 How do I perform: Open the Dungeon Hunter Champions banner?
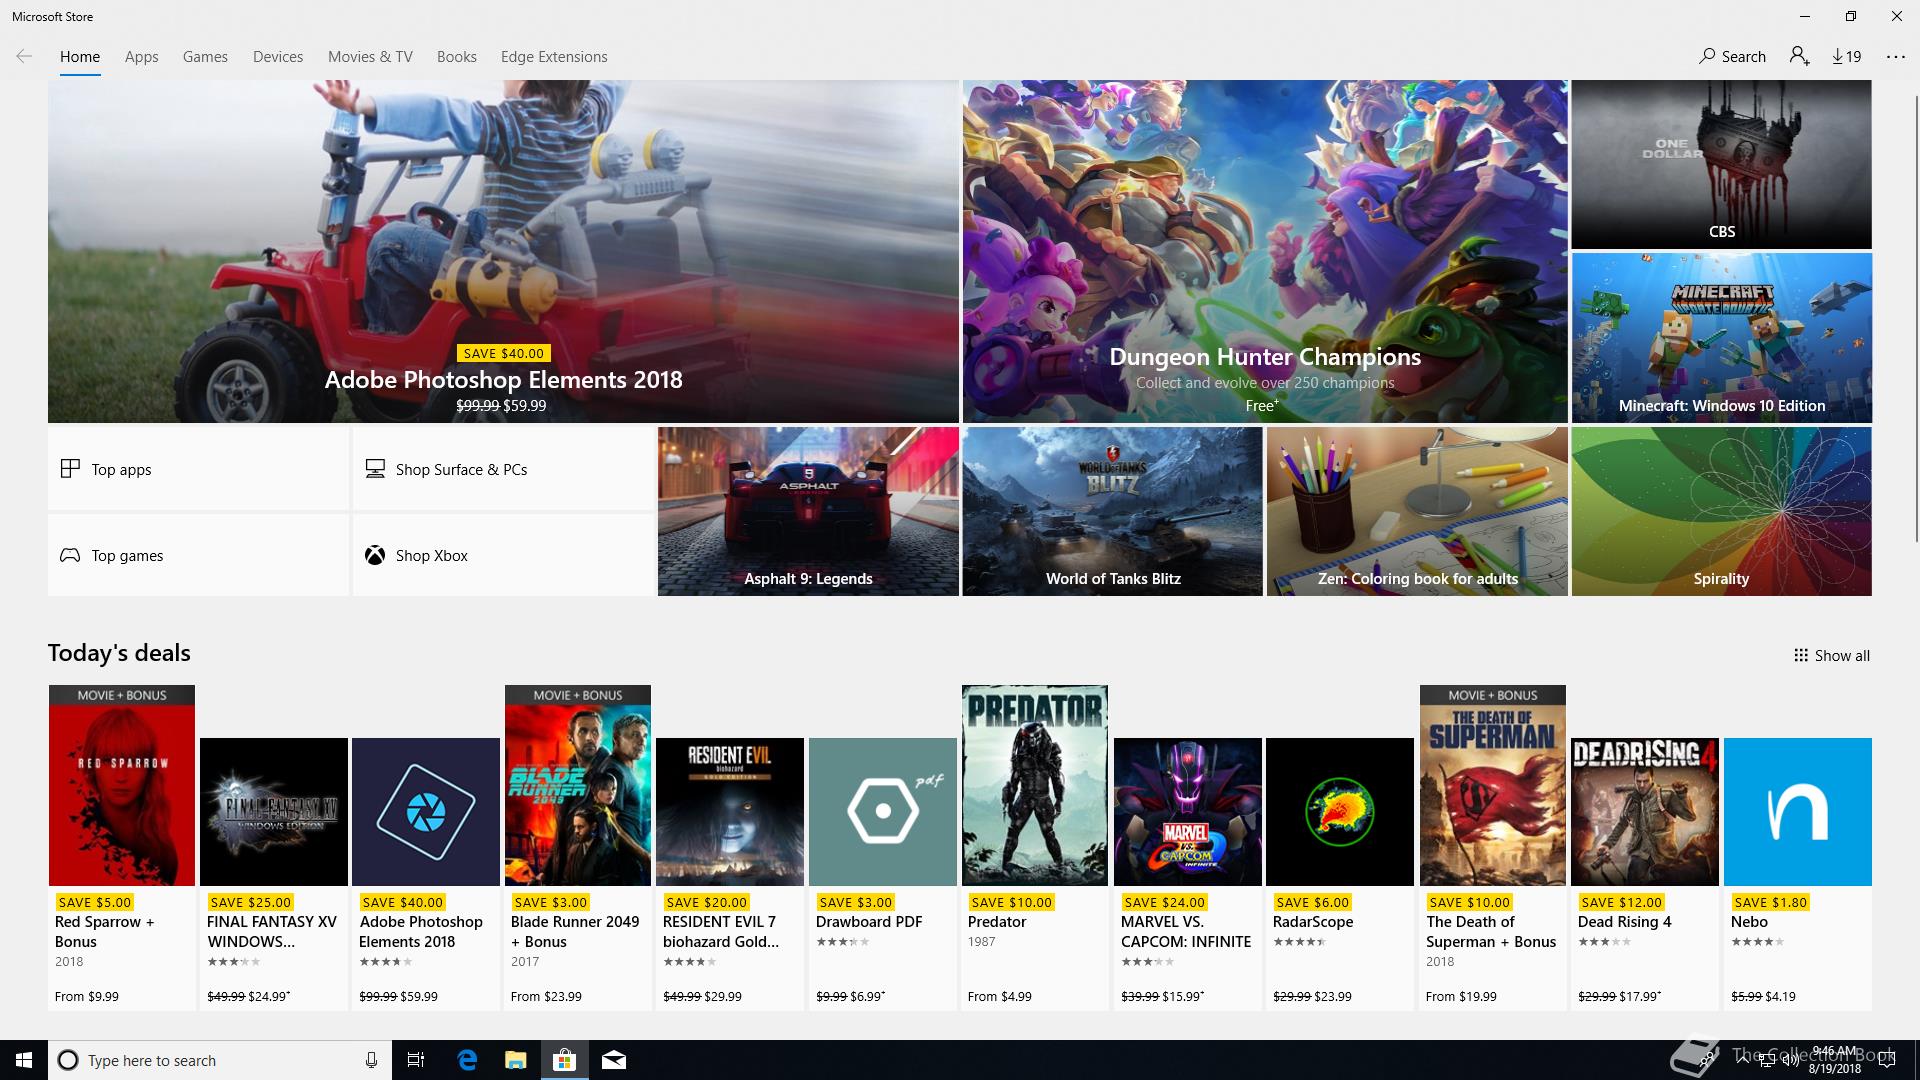coord(1265,251)
